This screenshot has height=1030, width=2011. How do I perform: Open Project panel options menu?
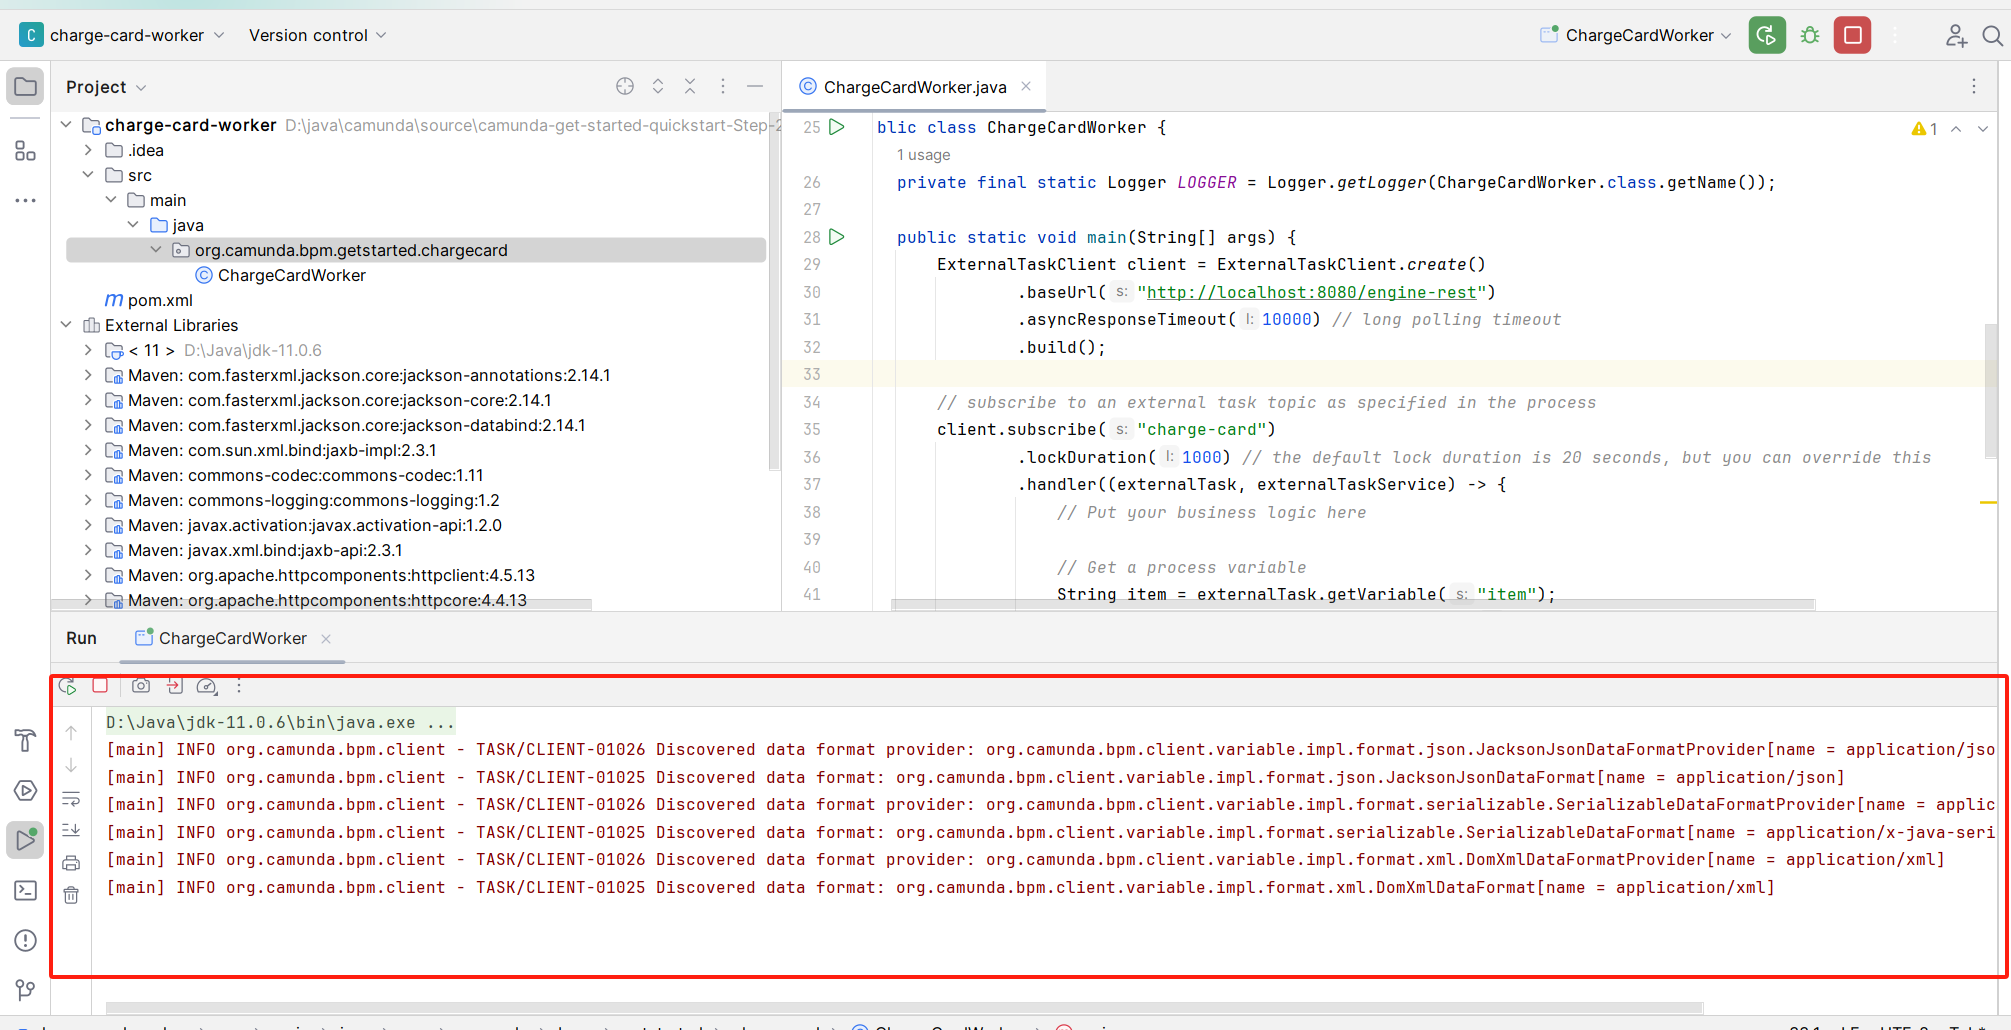tap(723, 86)
